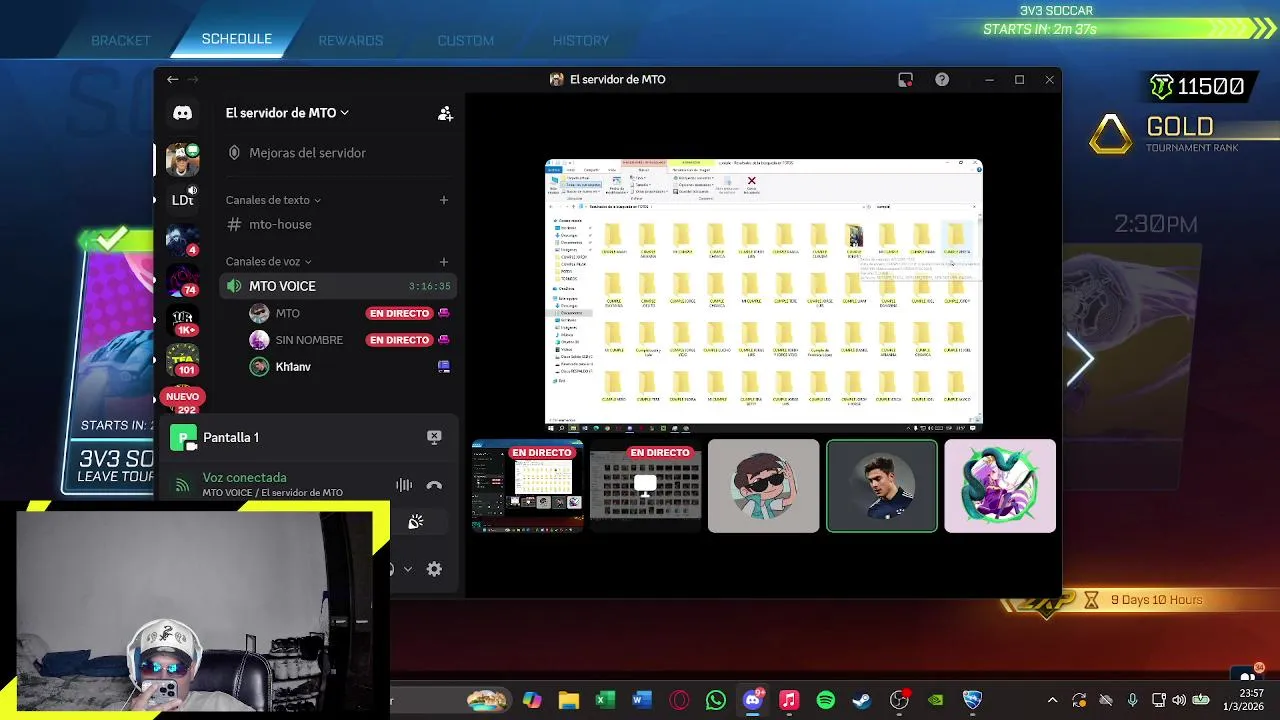1280x720 pixels.
Task: Click the NUEVO unread mentions pill
Action: (182, 397)
